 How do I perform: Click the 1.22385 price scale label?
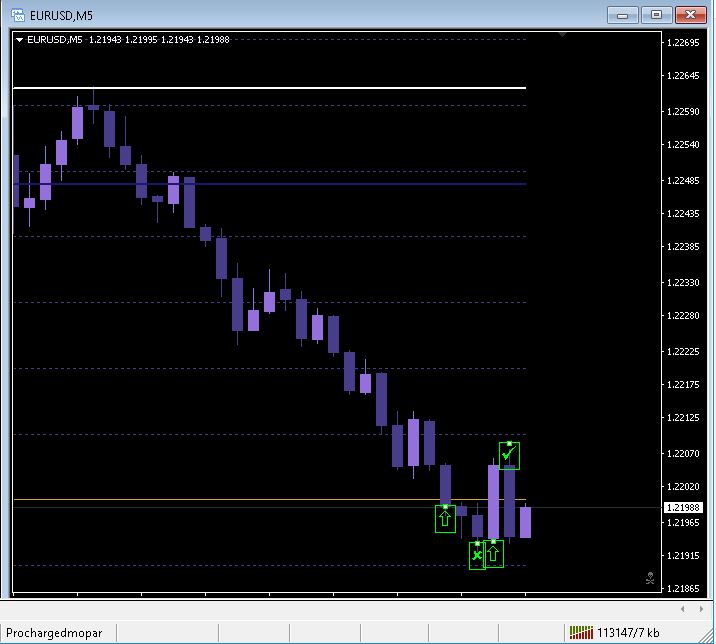point(683,246)
